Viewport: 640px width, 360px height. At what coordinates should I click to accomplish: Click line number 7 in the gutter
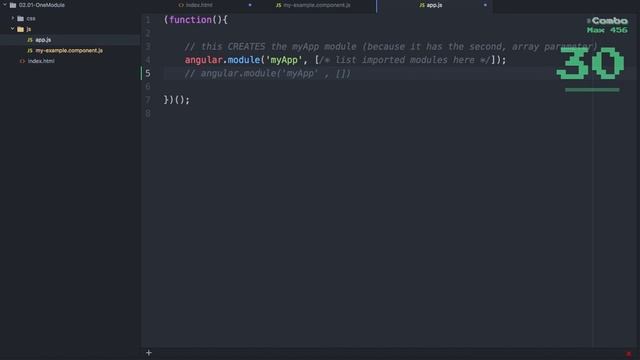pyautogui.click(x=148, y=100)
